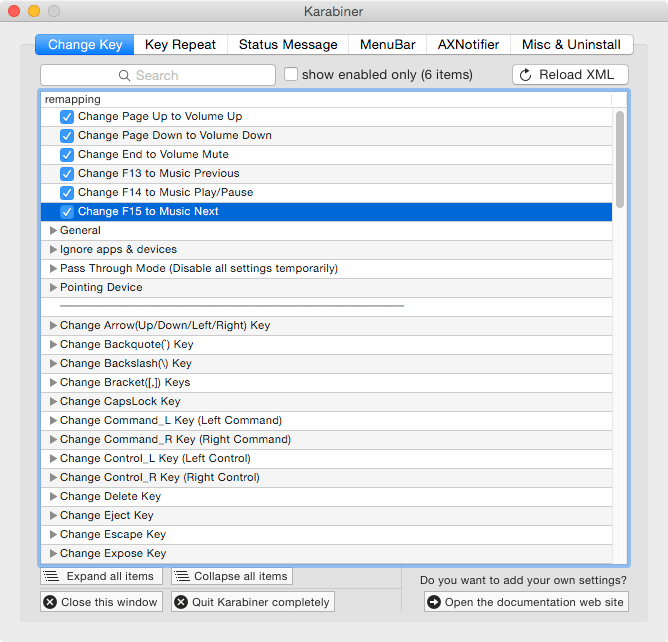Screen dimensions: 668x642
Task: Select the Change F13 to Music Previous row text
Action: tap(158, 173)
